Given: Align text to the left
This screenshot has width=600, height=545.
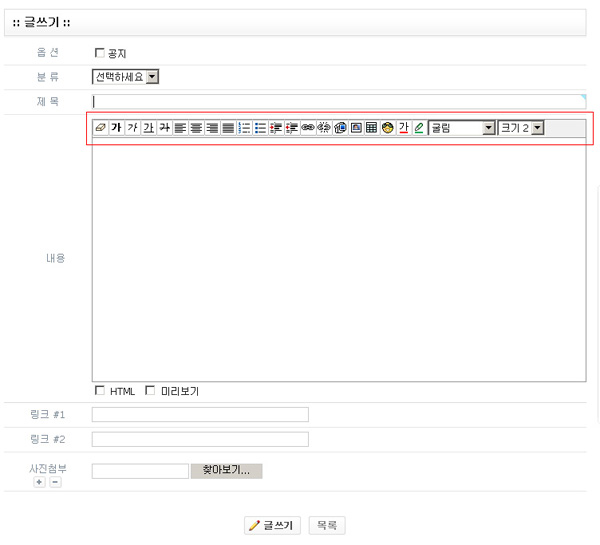Looking at the screenshot, I should click(x=180, y=127).
